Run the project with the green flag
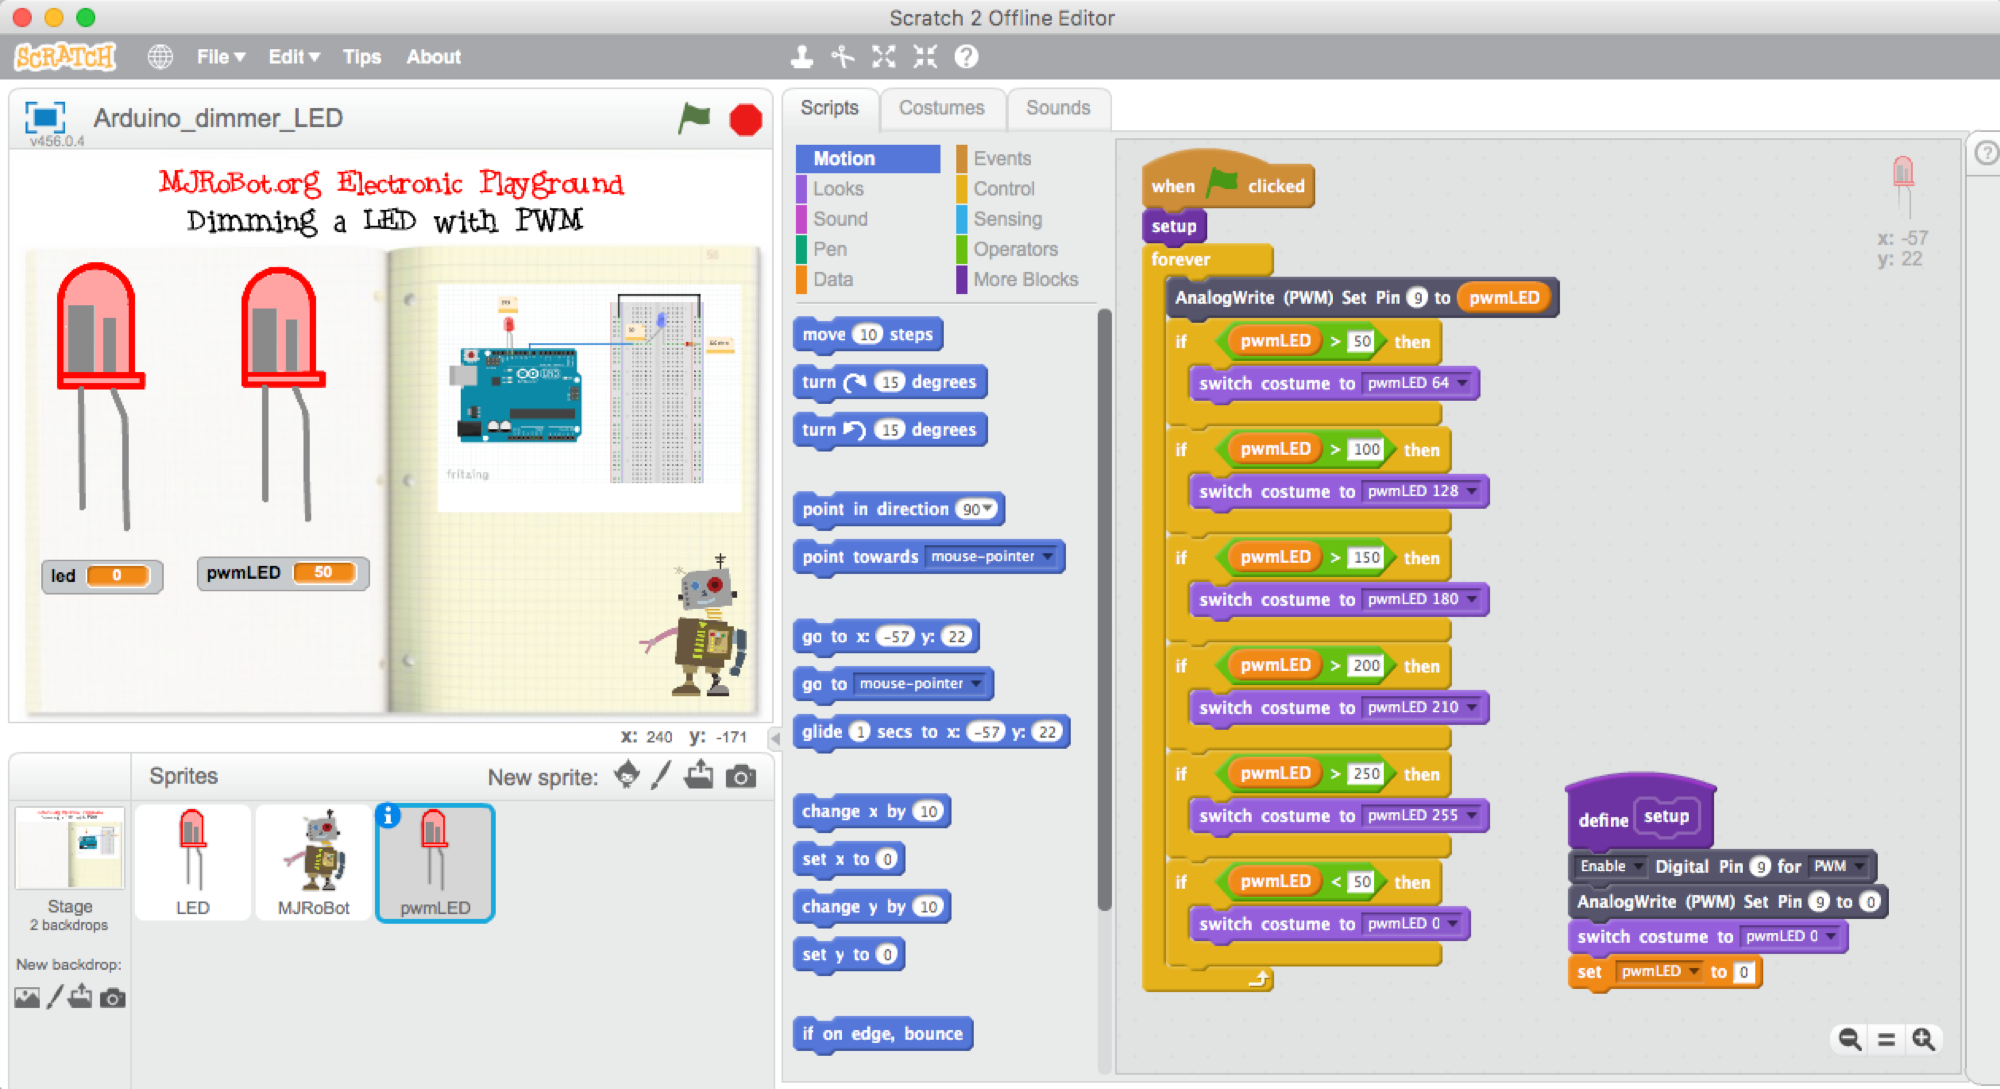Screen dimensions: 2000x1089 [695, 119]
